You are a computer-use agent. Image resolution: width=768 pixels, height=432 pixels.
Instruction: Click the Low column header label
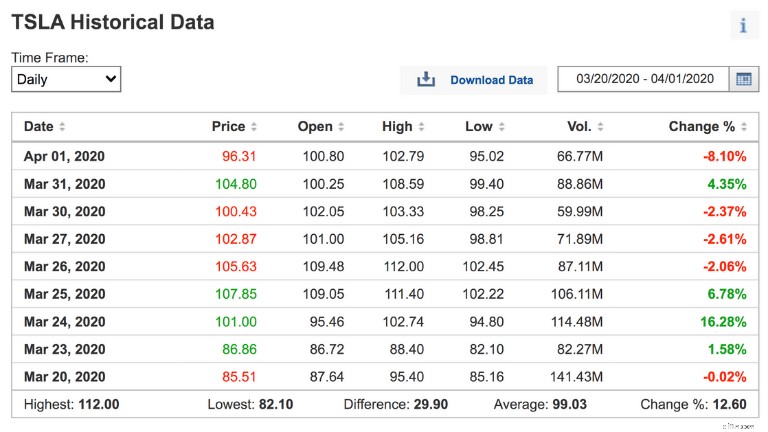479,126
